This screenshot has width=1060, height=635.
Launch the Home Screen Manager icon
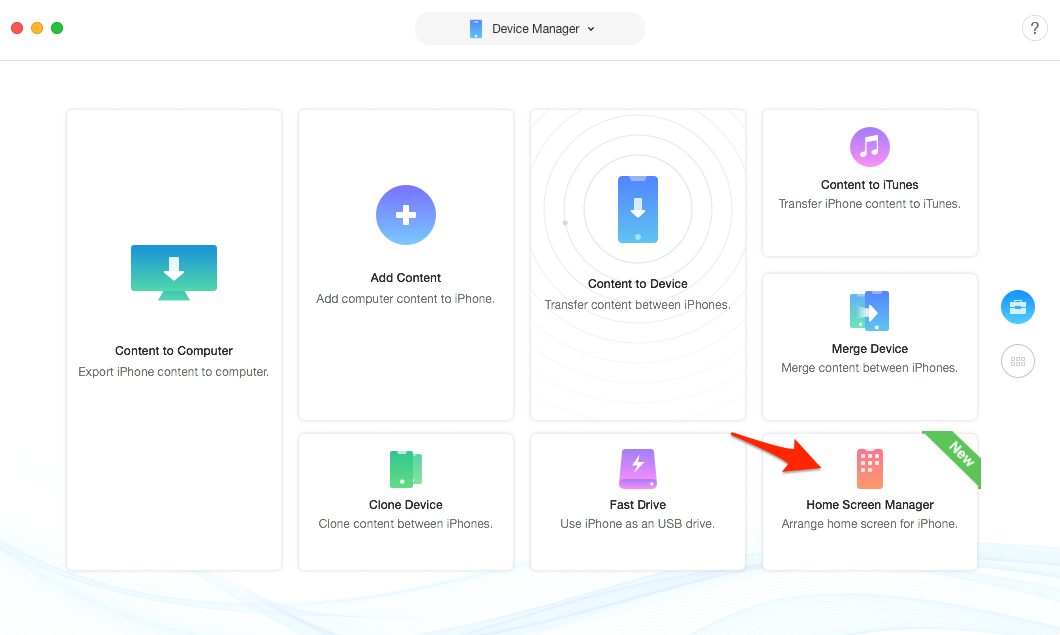pos(869,468)
